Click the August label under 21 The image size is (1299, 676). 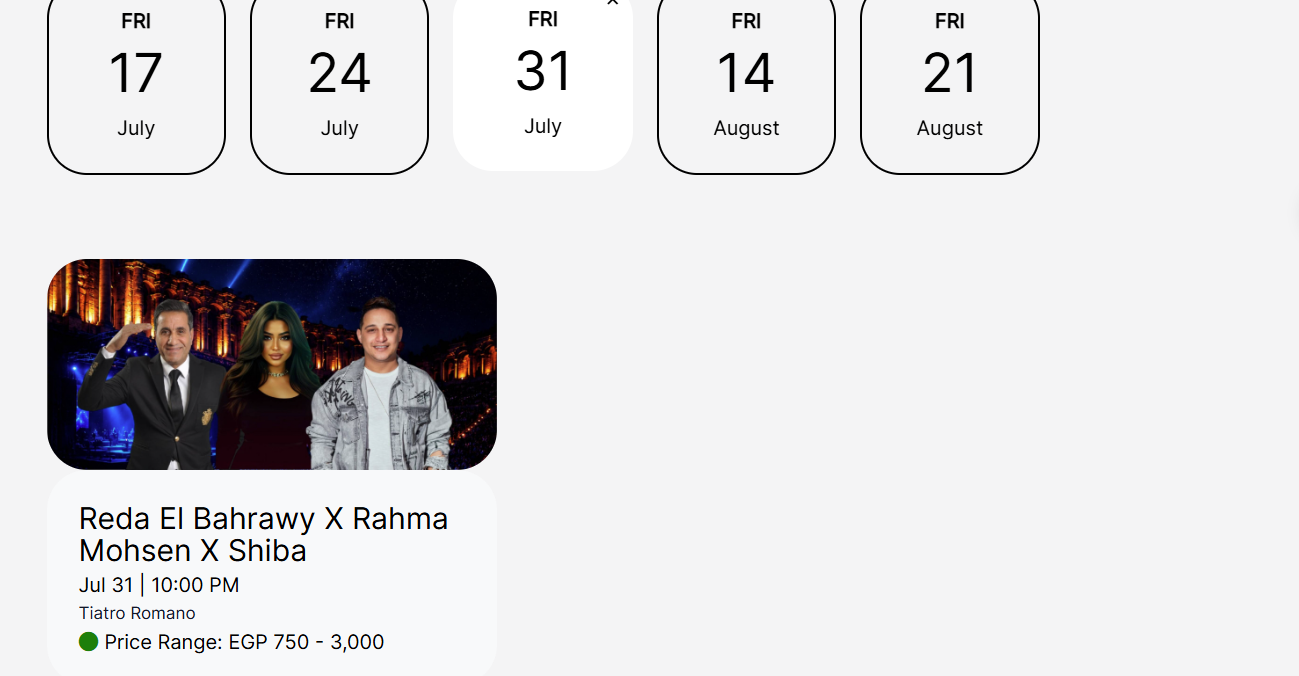pyautogui.click(x=950, y=128)
